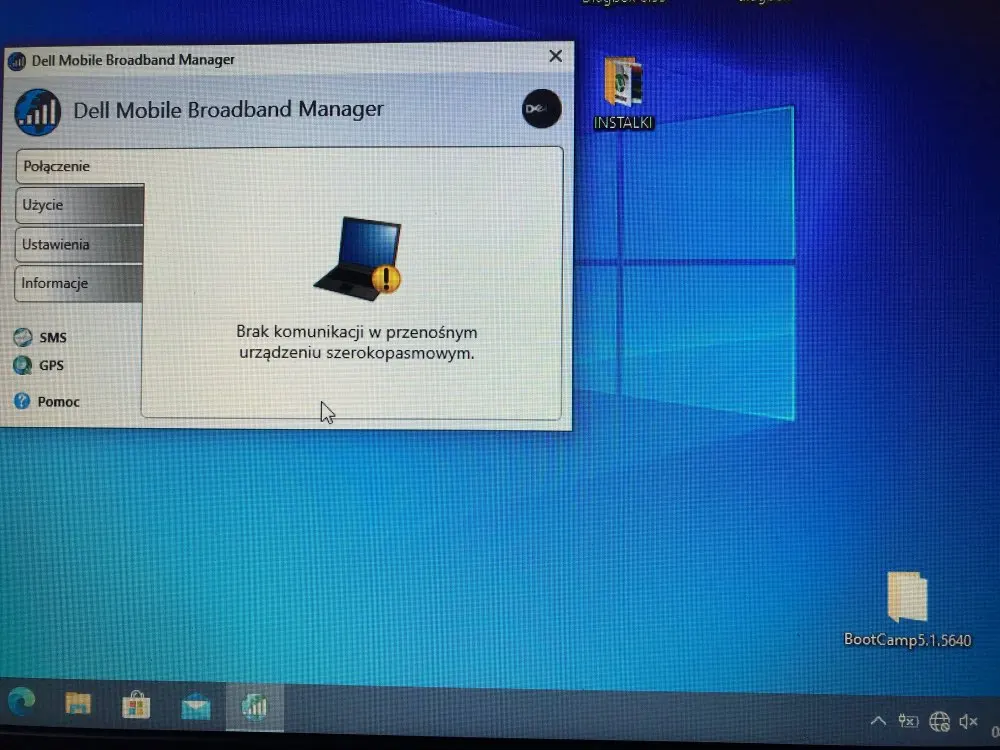Open the Ustawienia tab
The width and height of the screenshot is (1000, 750).
click(x=79, y=244)
